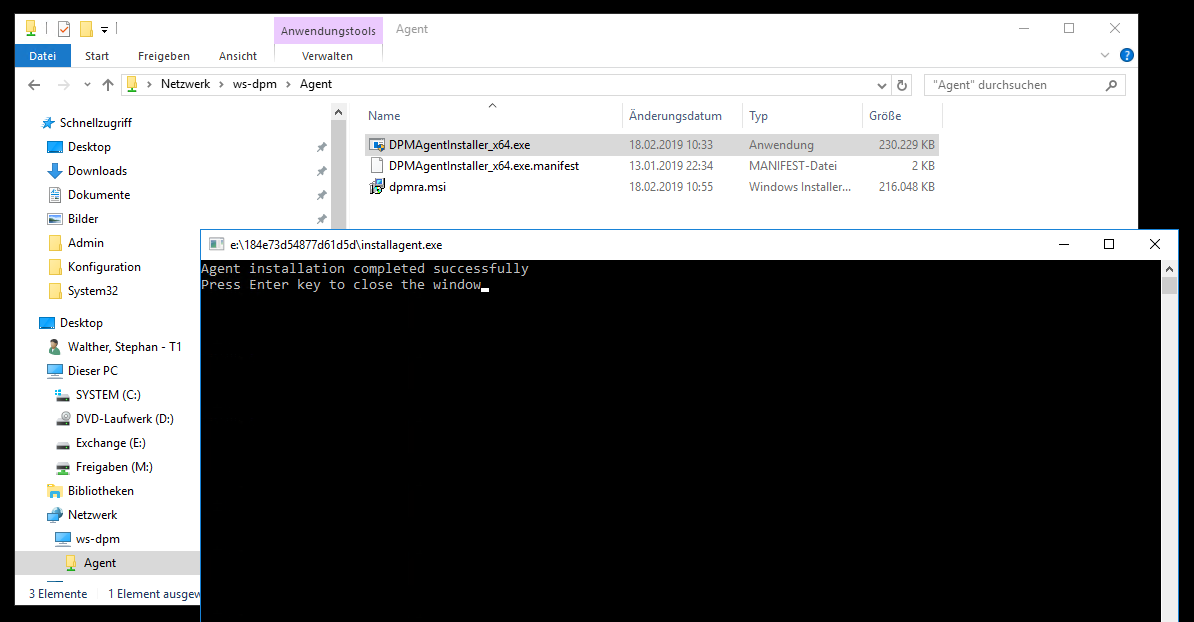Screen dimensions: 1194x622
Task: Click the Back navigation arrow
Action: (x=34, y=85)
